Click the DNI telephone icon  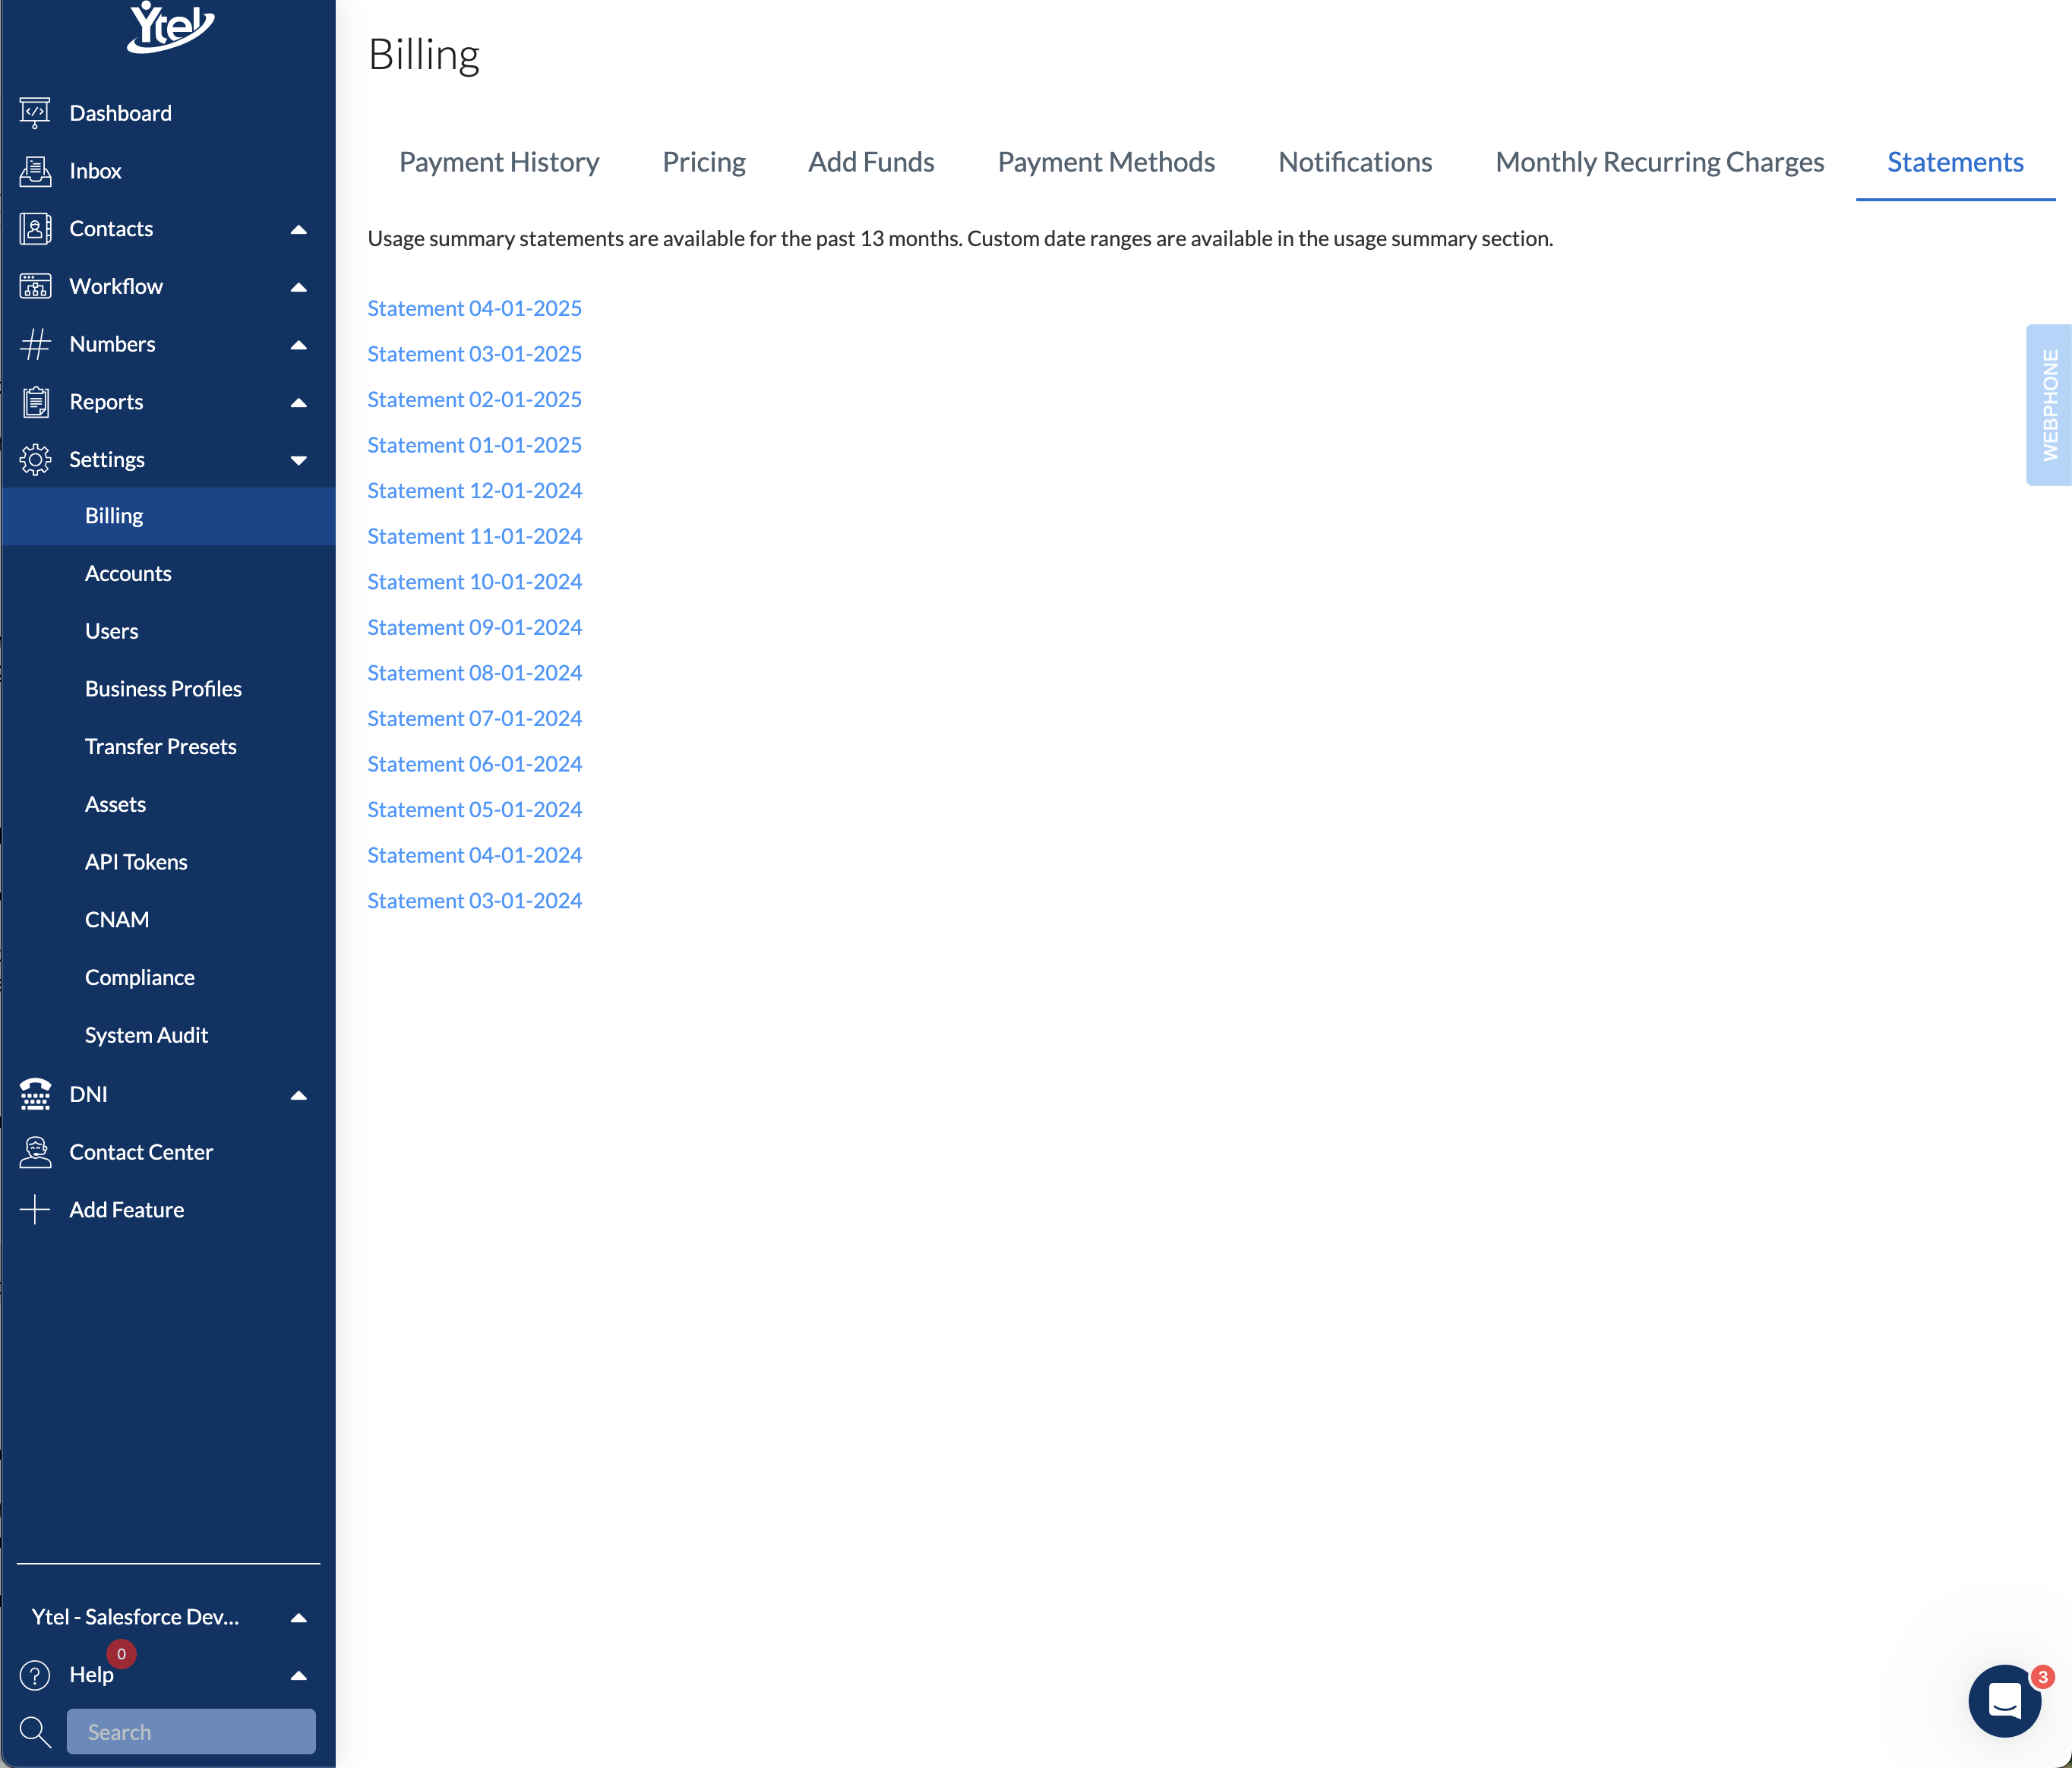(x=35, y=1095)
